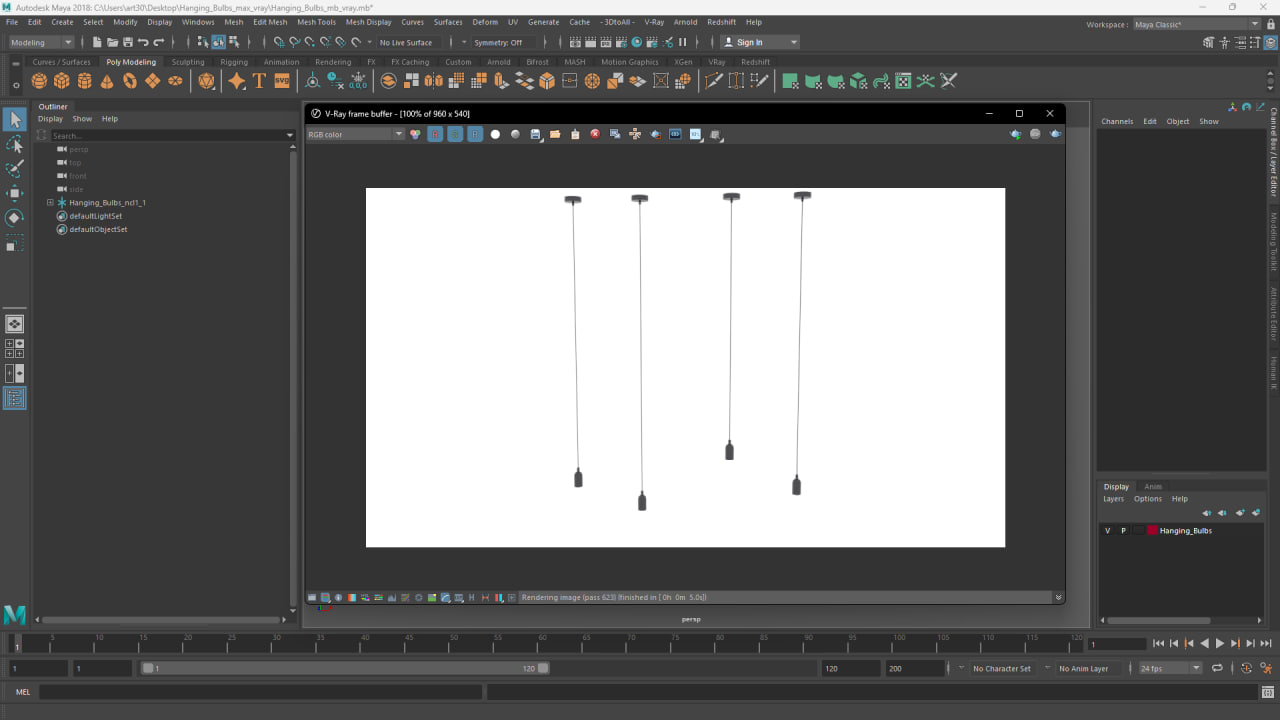Open the load image folder icon in VFB

[x=555, y=134]
